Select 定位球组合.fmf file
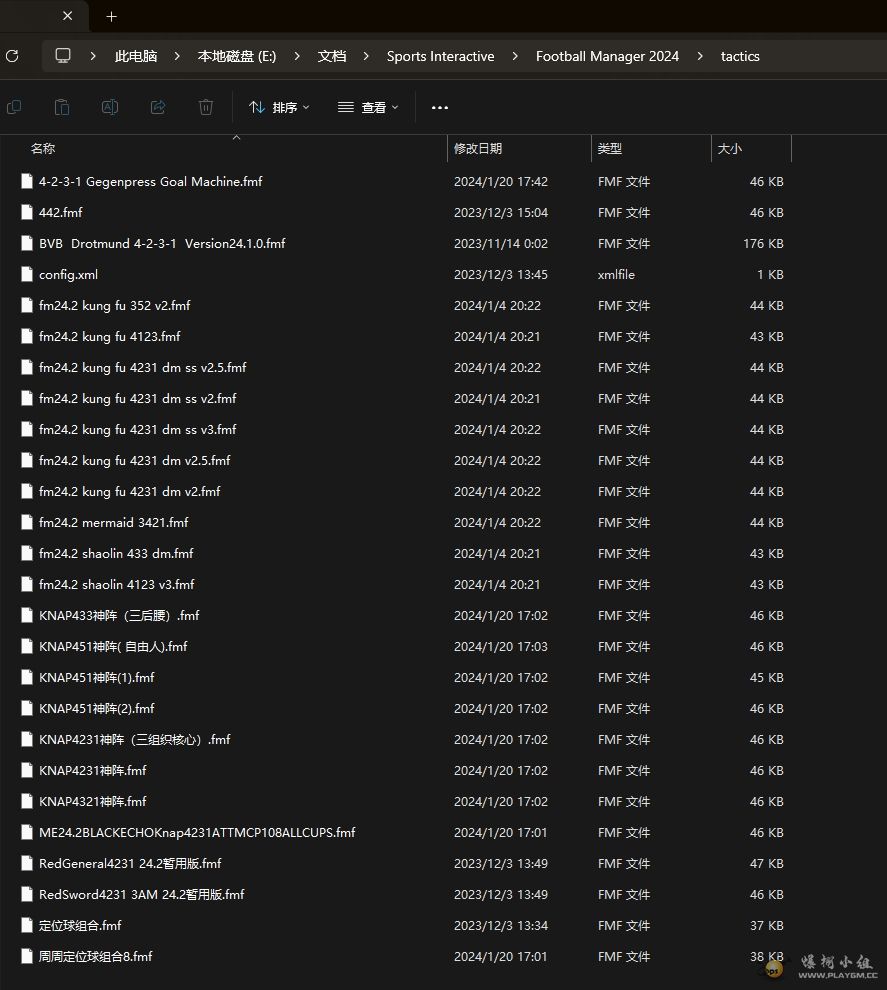887x990 pixels. click(x=80, y=926)
